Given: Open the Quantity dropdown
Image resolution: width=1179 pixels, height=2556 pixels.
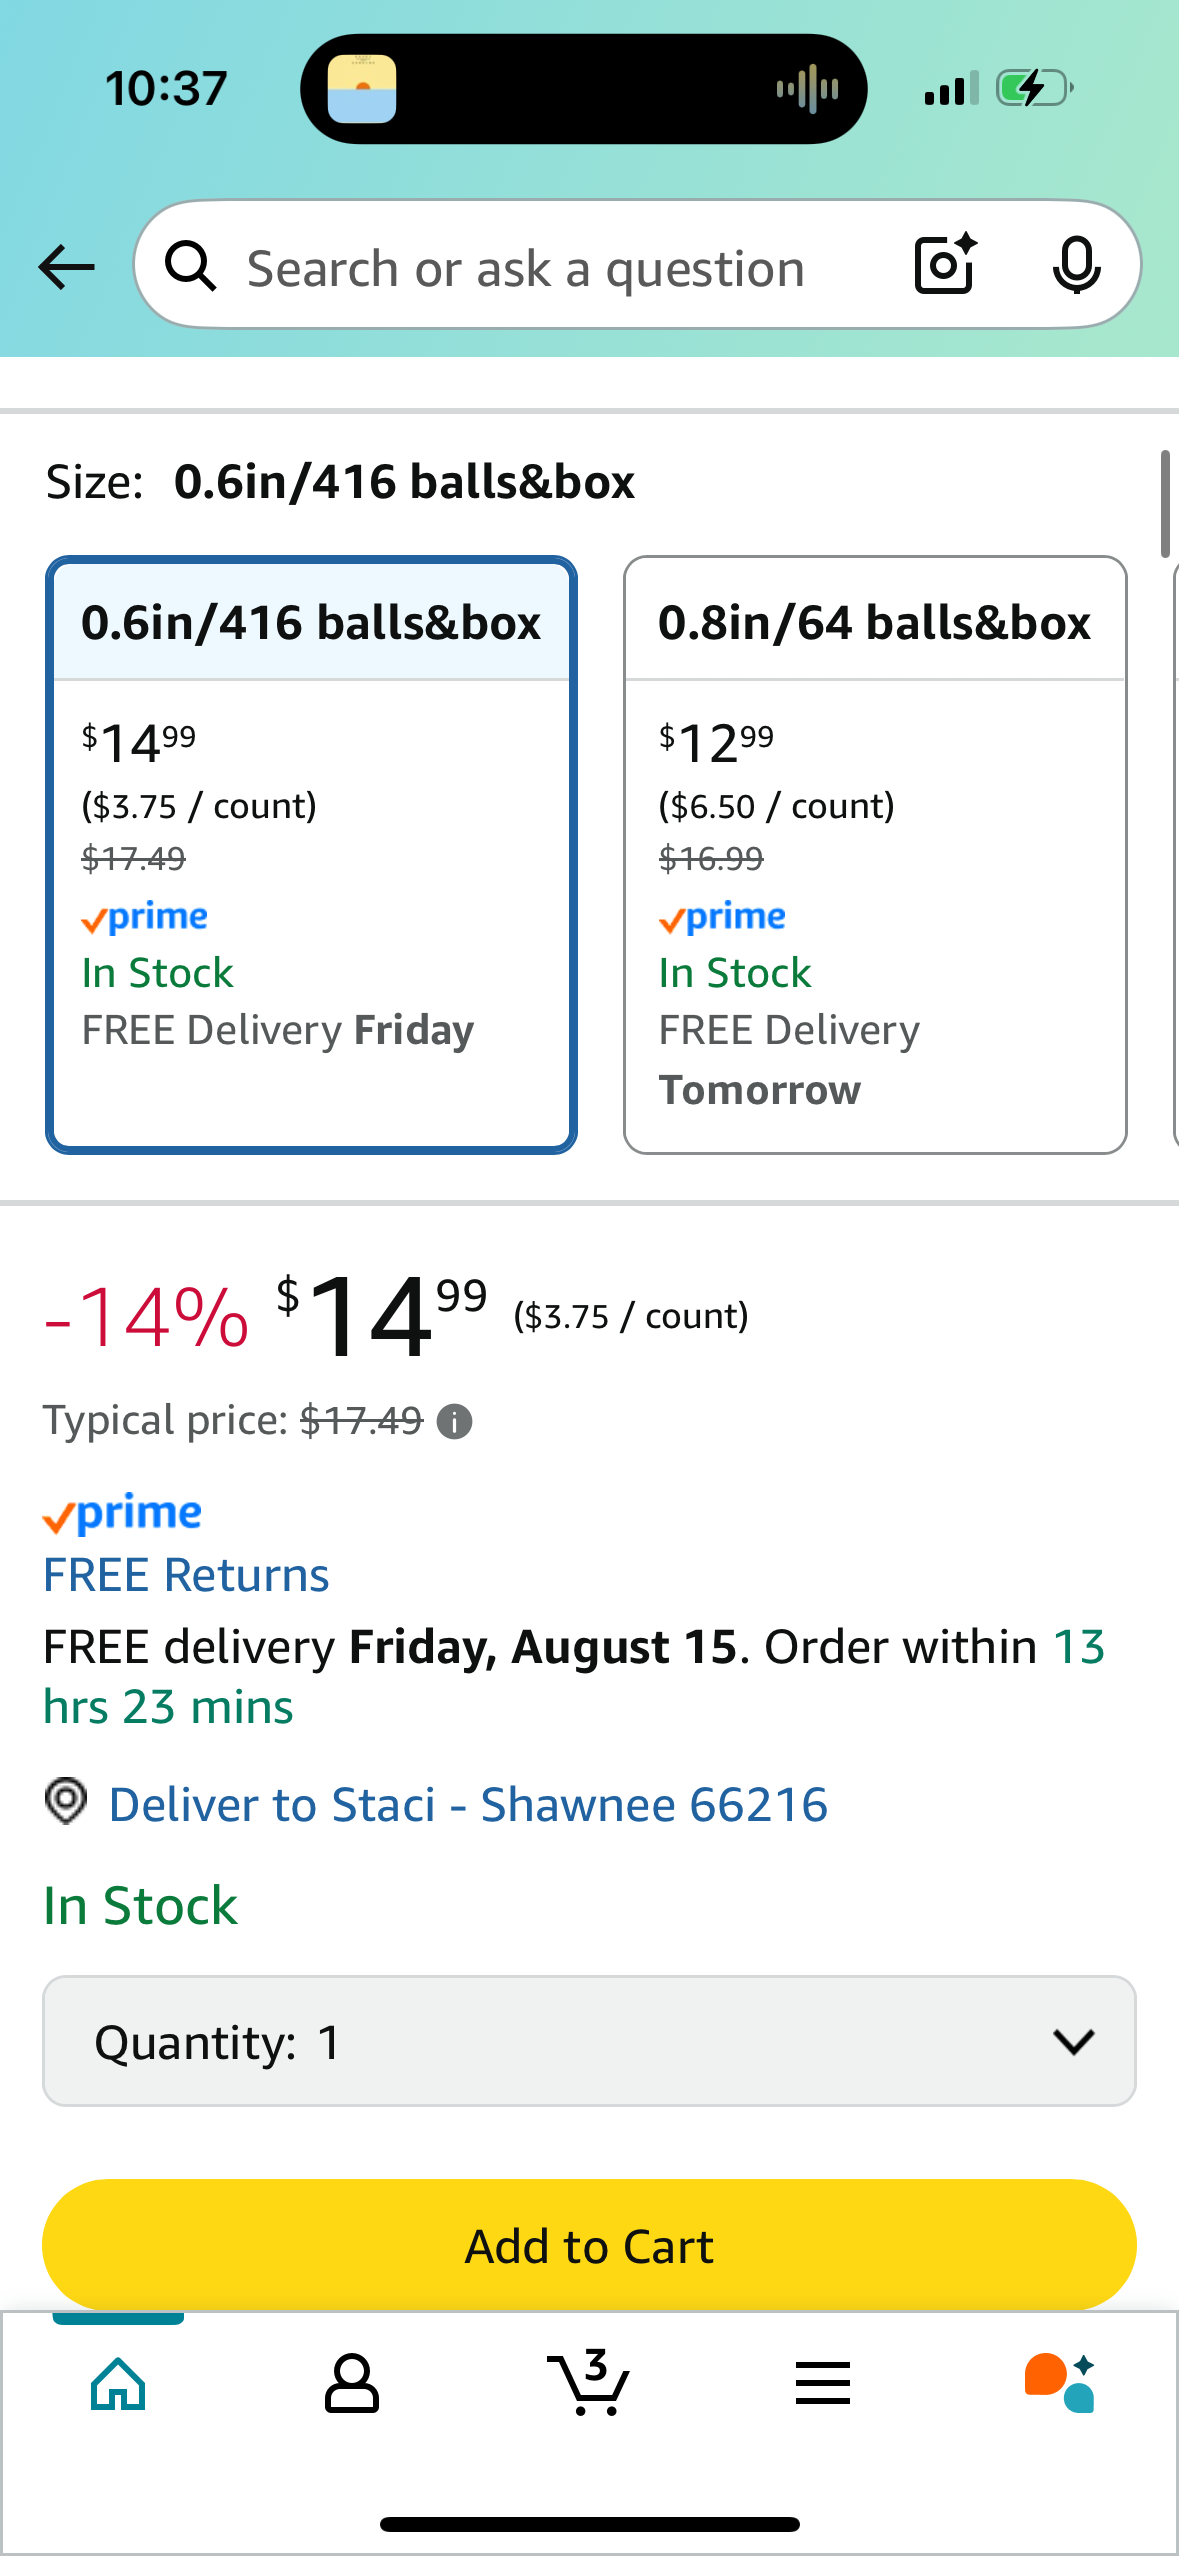Looking at the screenshot, I should pyautogui.click(x=589, y=2041).
